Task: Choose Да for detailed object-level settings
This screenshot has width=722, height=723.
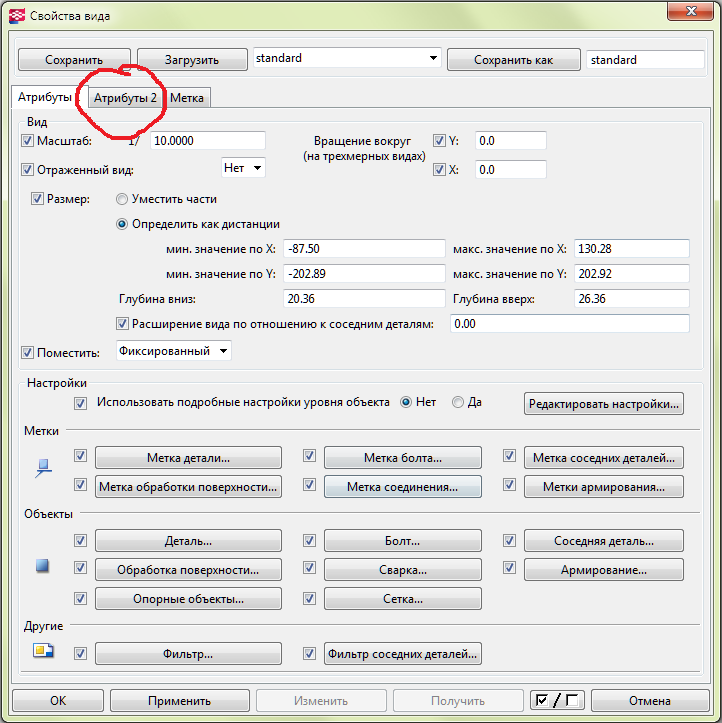Action: tap(458, 403)
